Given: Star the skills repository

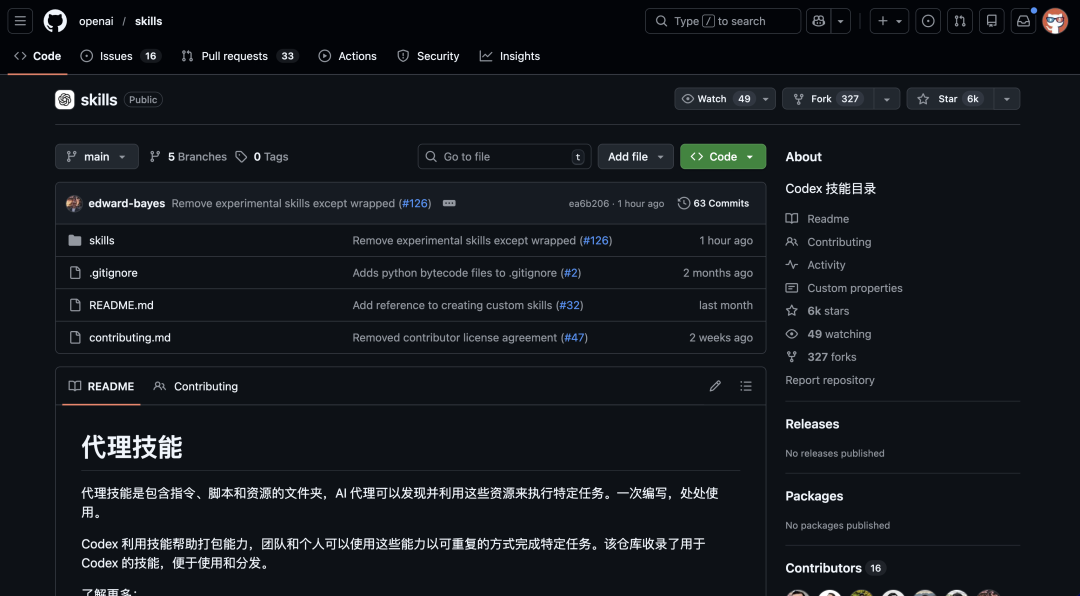Looking at the screenshot, I should (950, 99).
